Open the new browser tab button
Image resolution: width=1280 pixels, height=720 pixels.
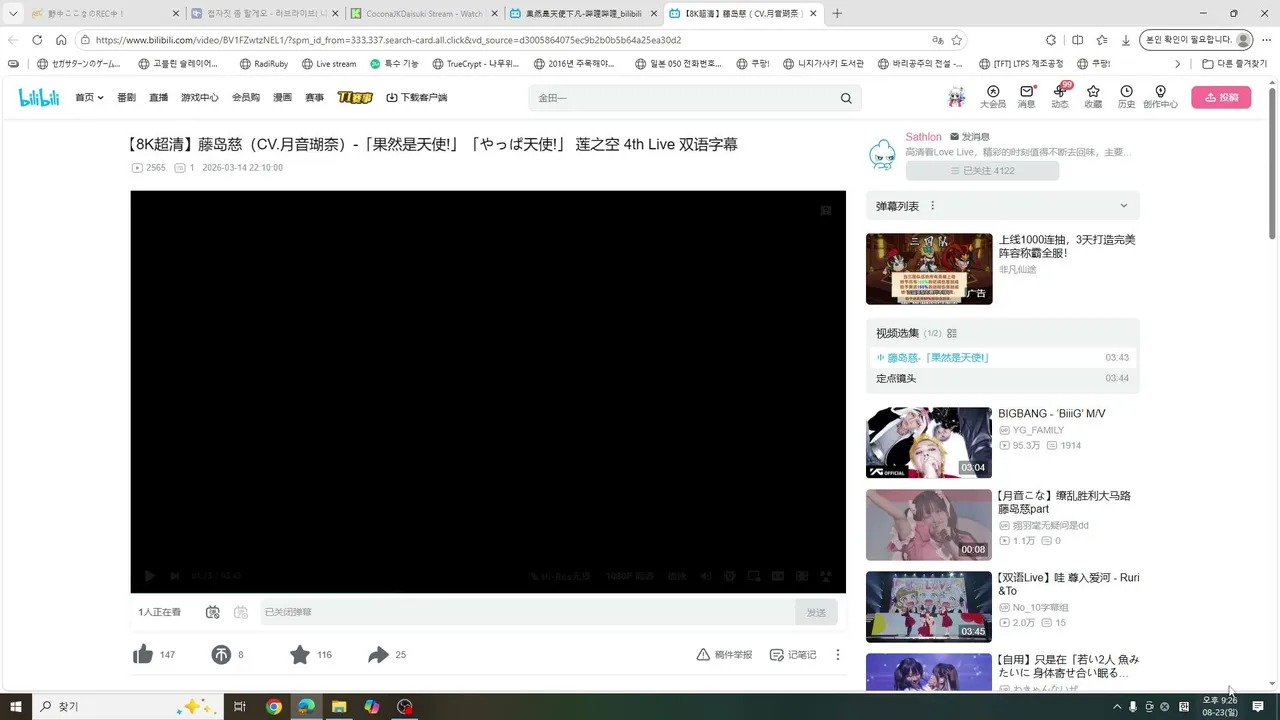pos(837,13)
